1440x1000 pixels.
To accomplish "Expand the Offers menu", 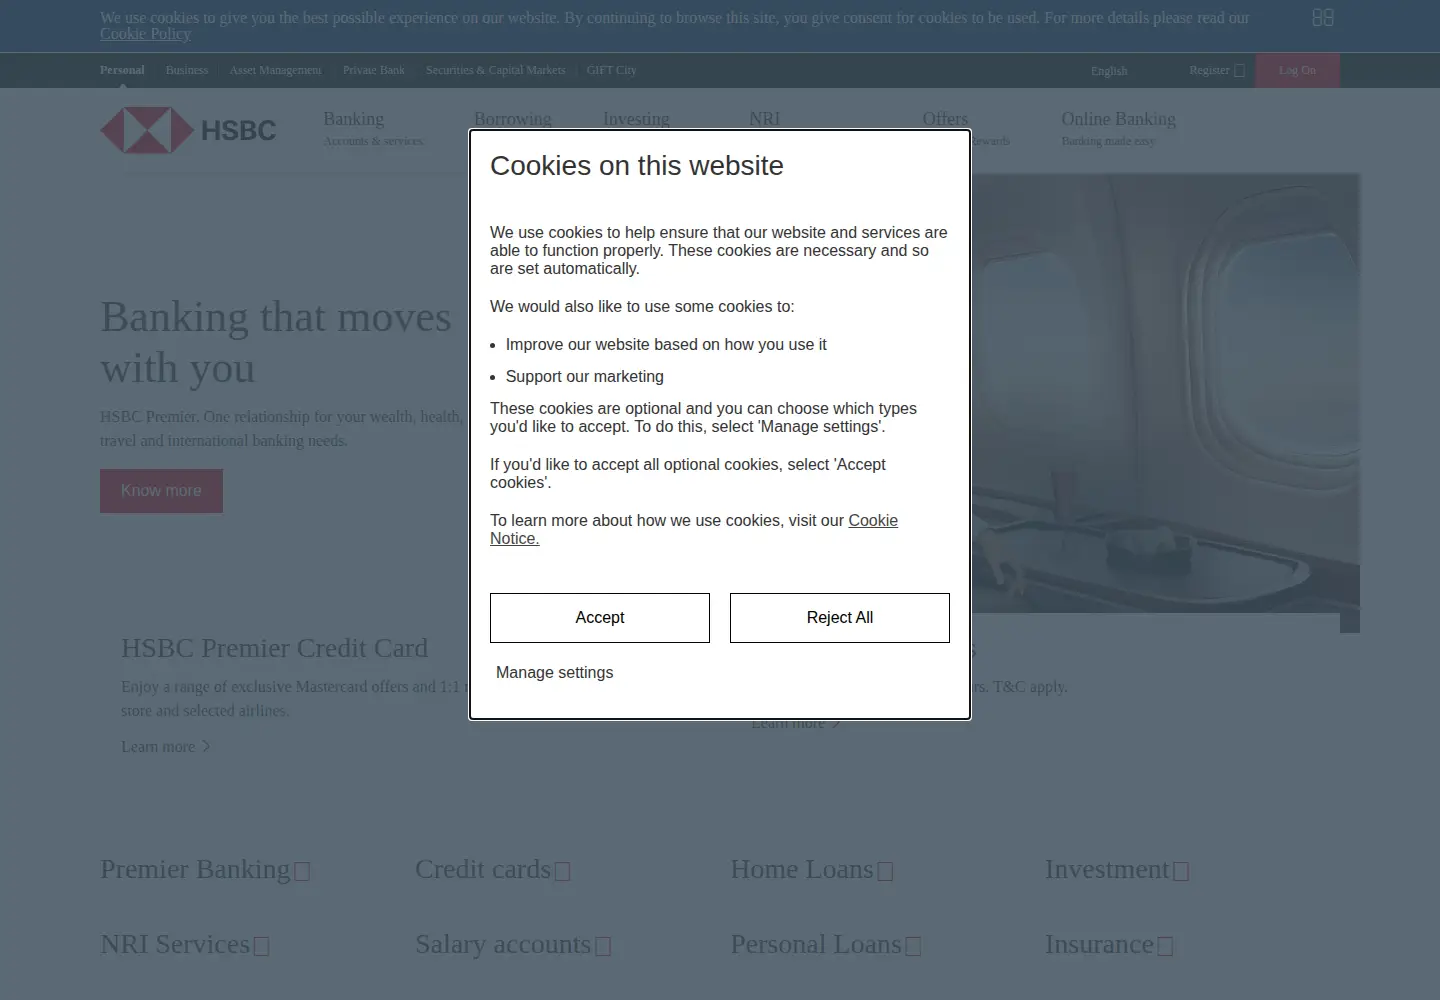I will [945, 119].
